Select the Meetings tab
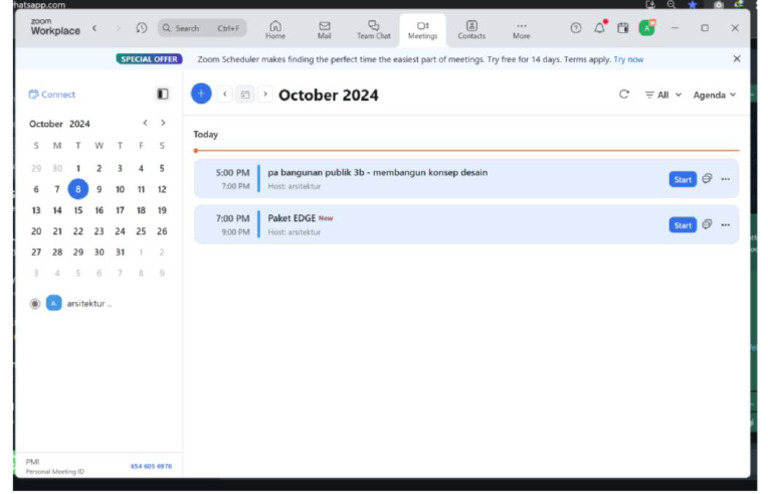 (422, 29)
